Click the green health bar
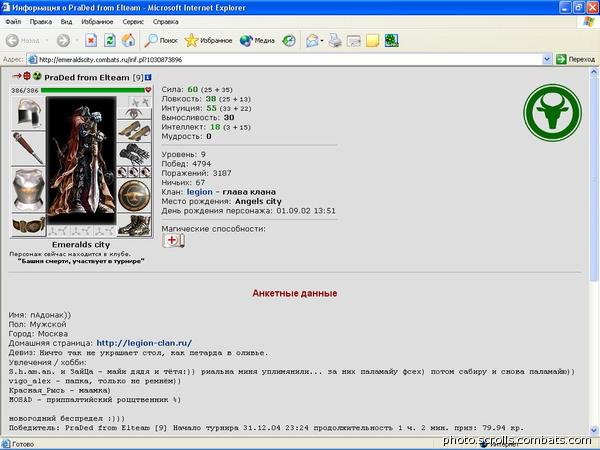Screen dimensions: 600x450 [x=92, y=90]
